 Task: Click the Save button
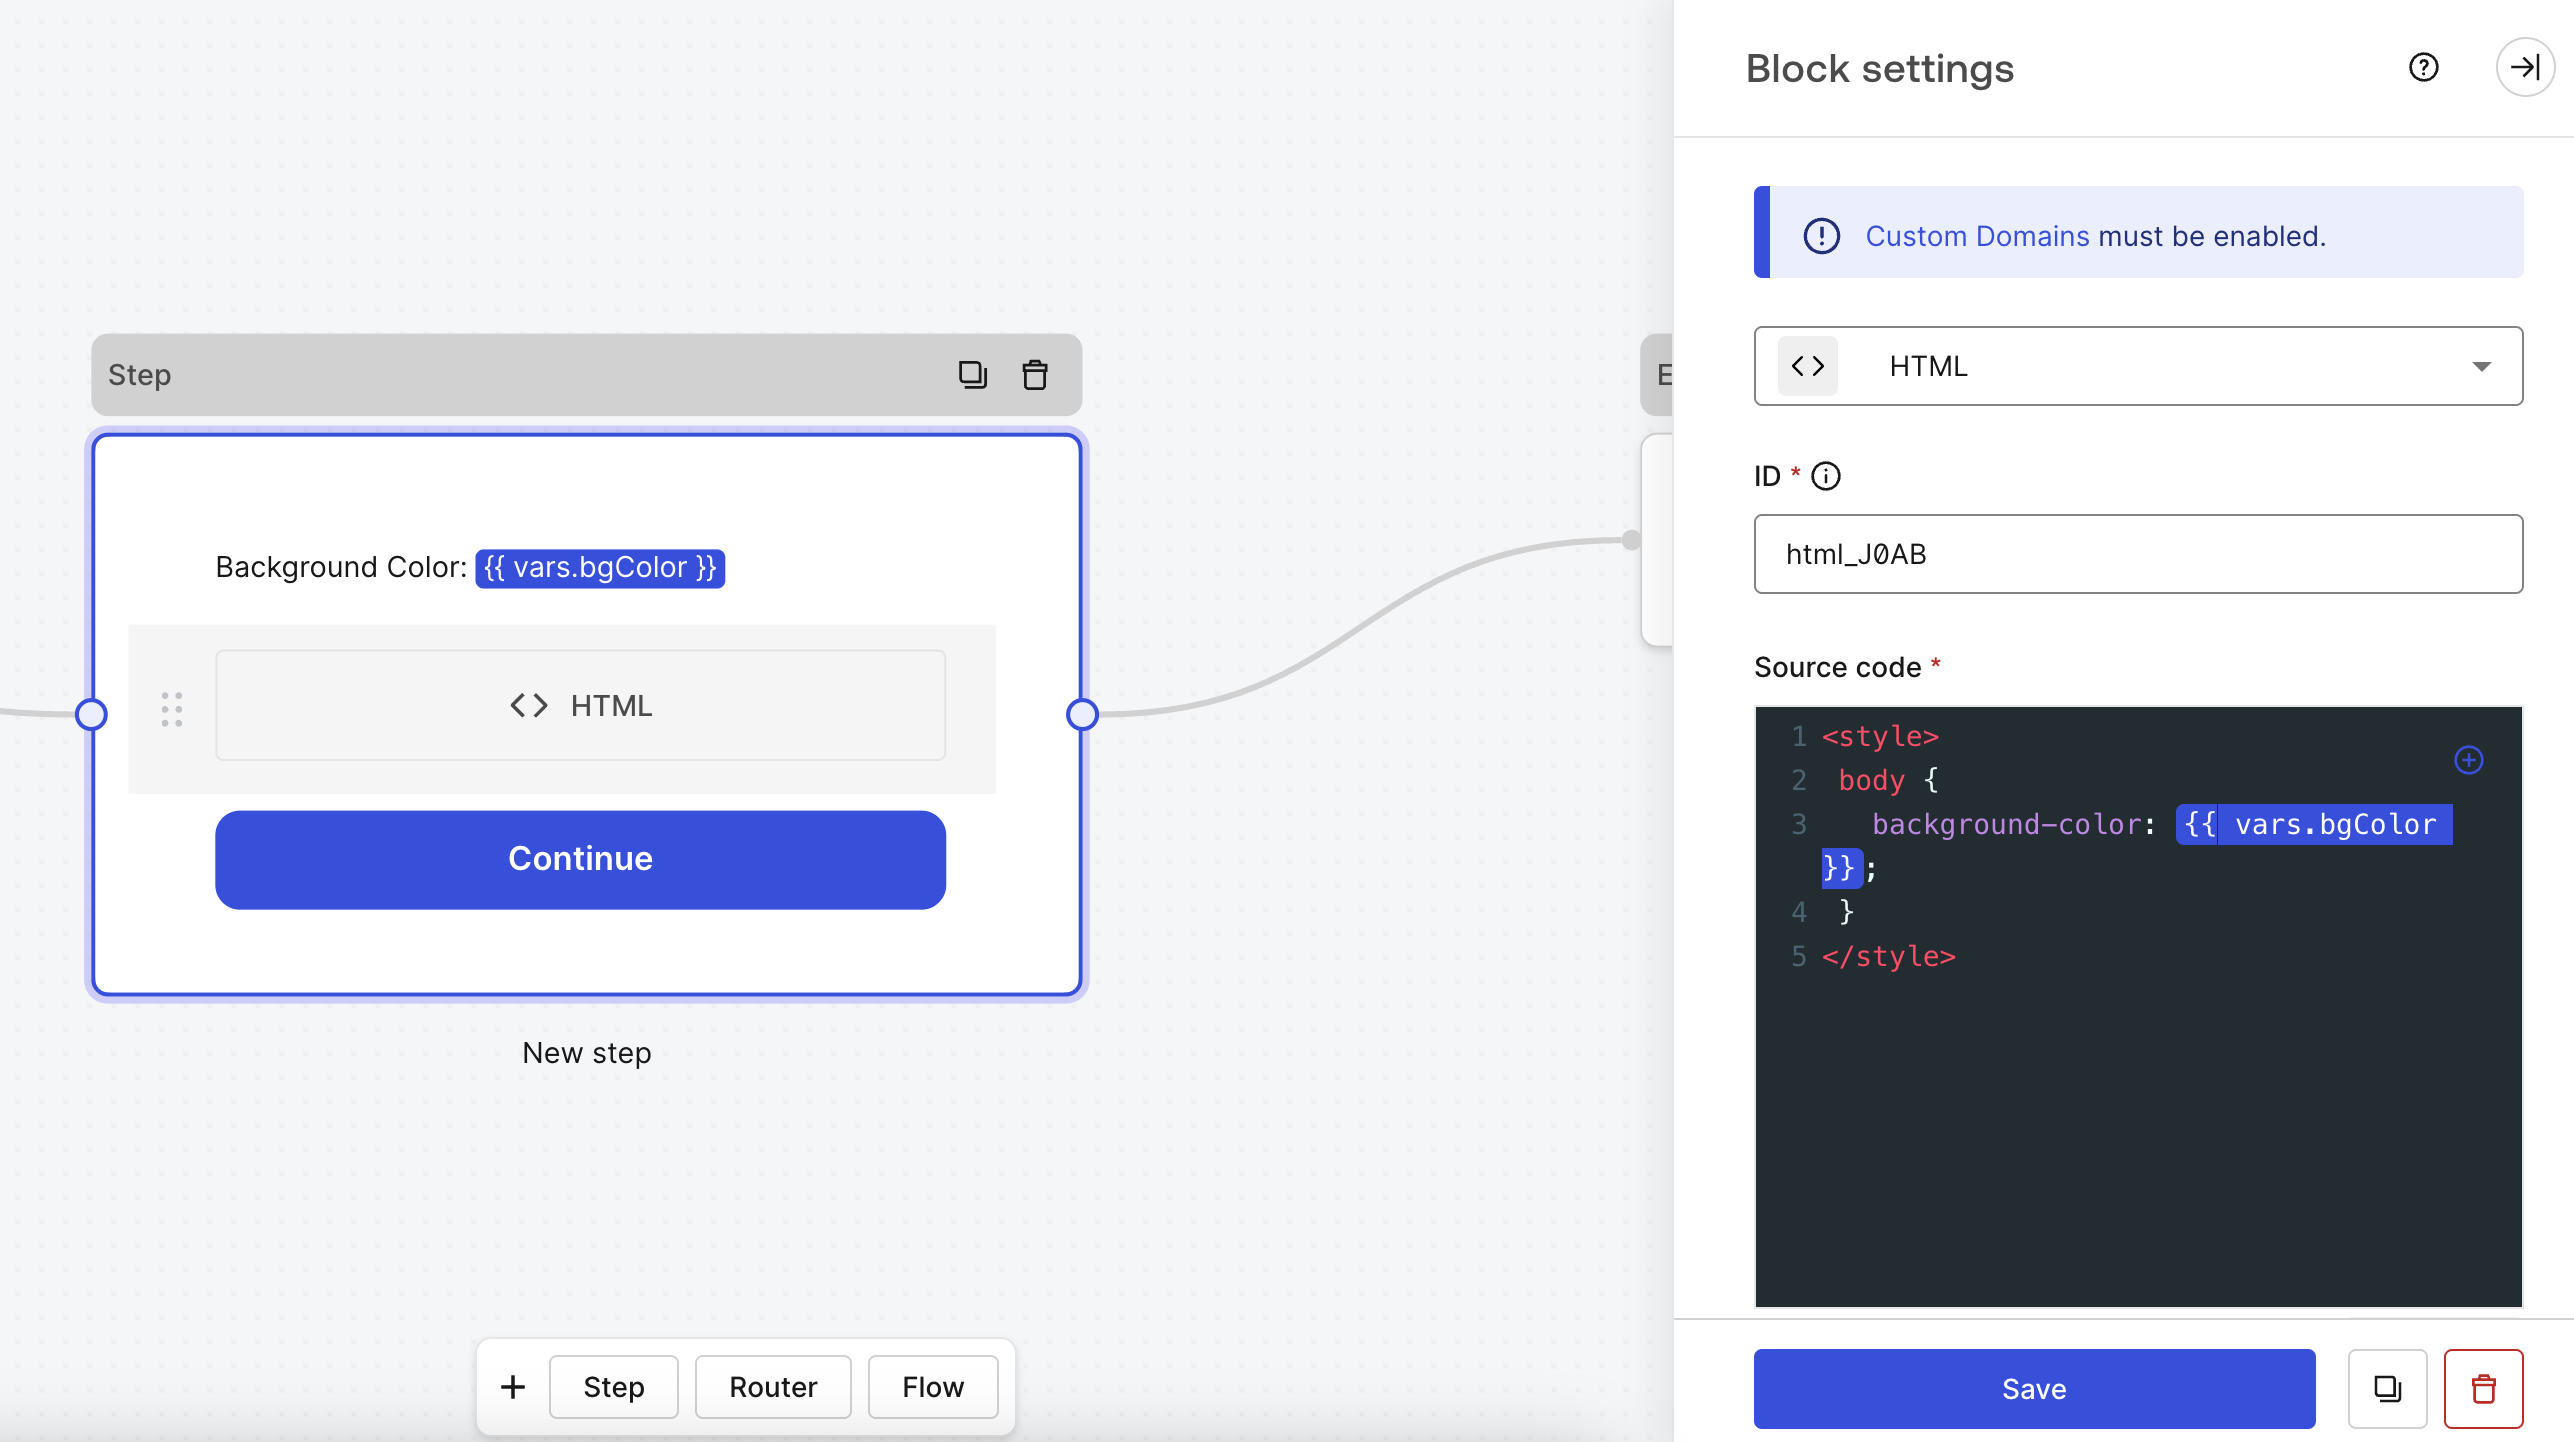click(2034, 1388)
